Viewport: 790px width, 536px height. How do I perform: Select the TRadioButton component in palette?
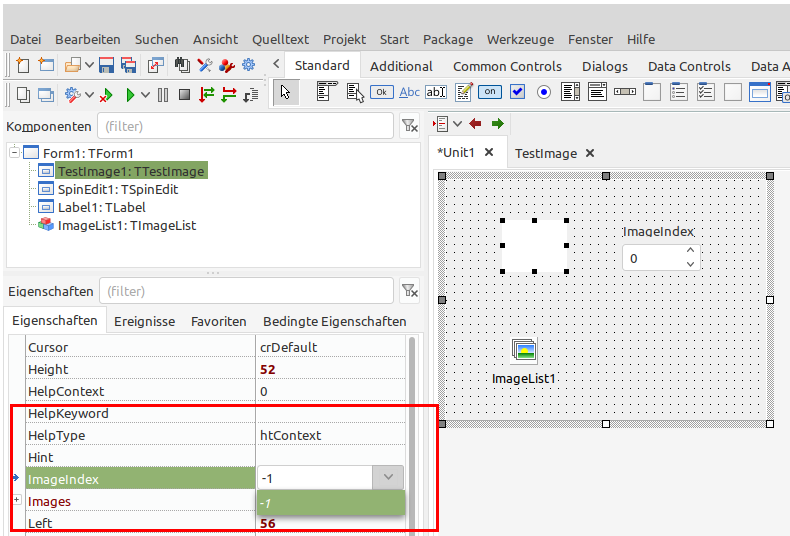click(x=544, y=92)
